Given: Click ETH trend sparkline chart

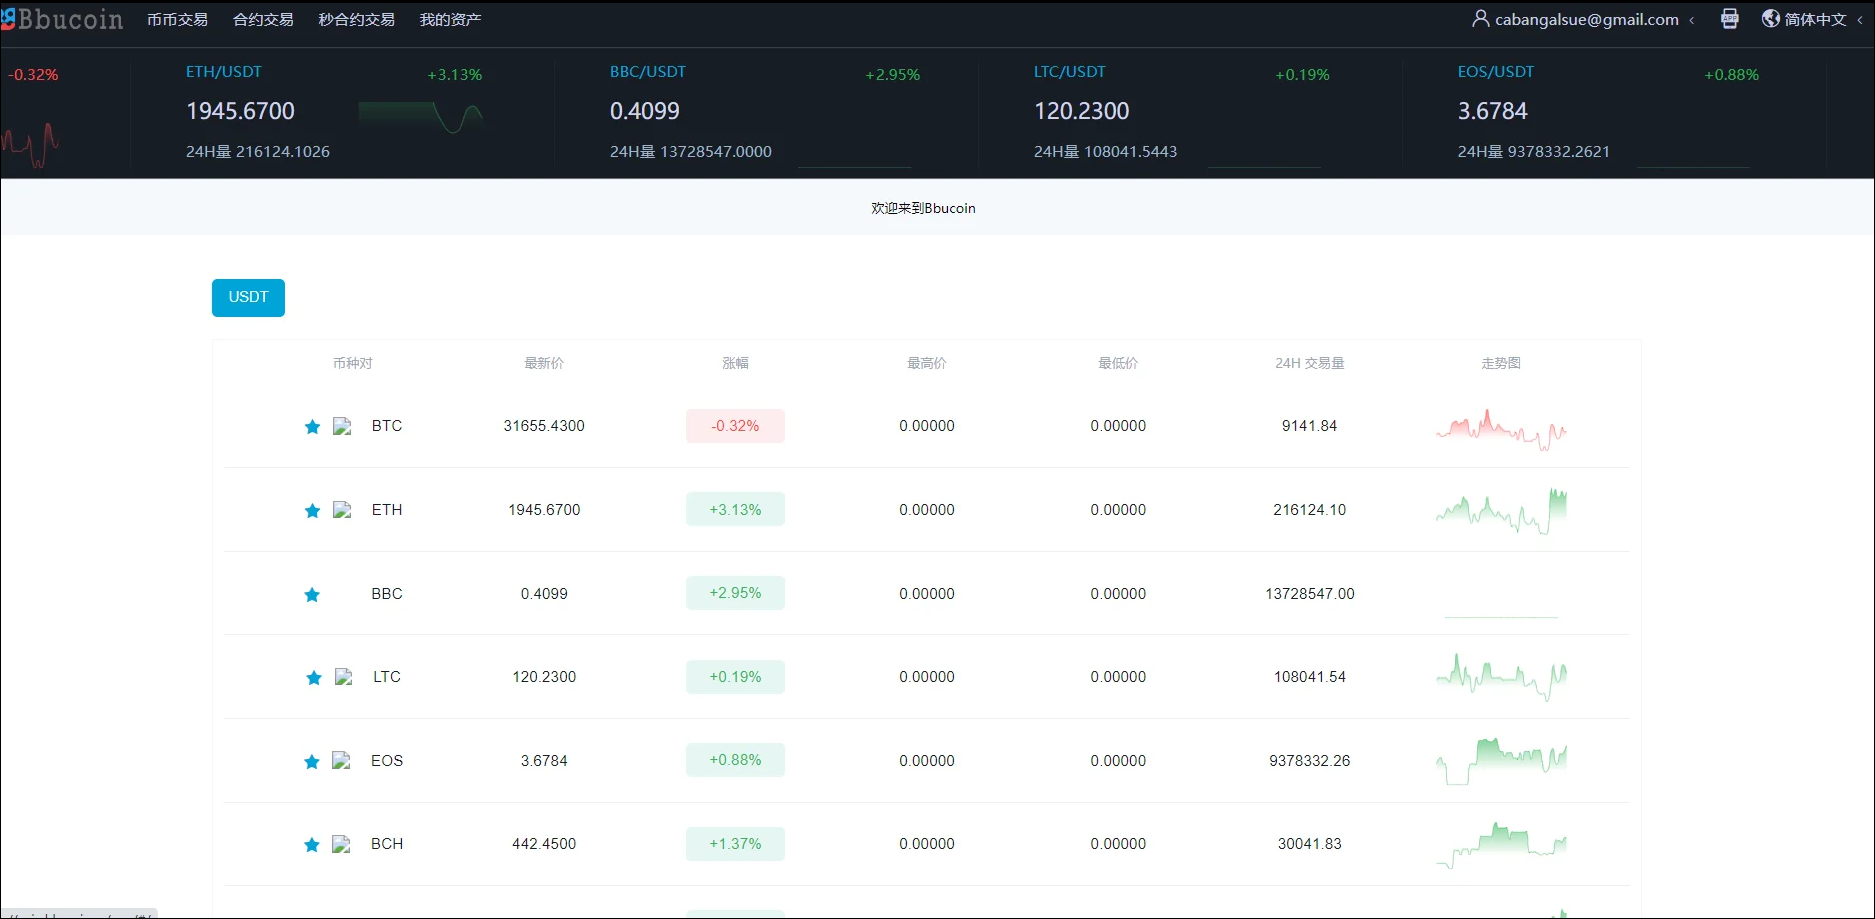Looking at the screenshot, I should (x=1501, y=511).
